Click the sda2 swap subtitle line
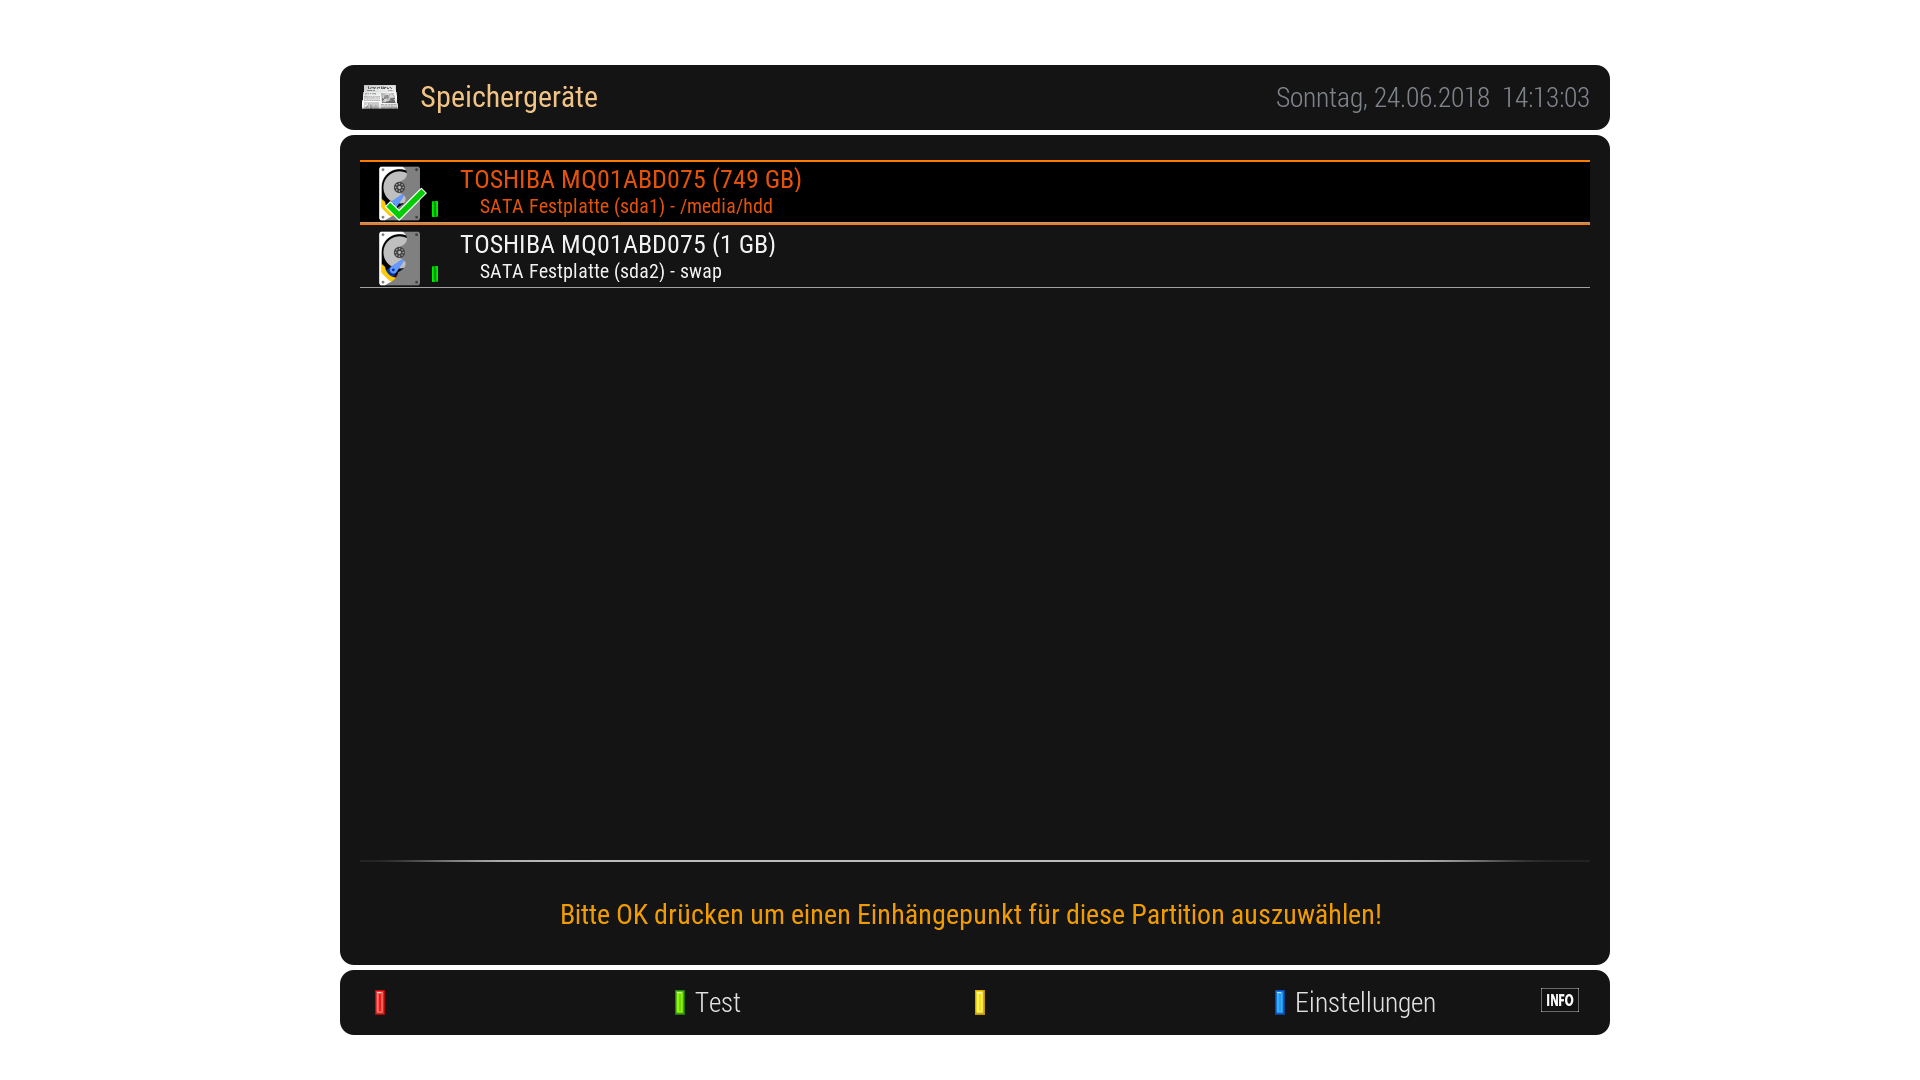 [600, 272]
